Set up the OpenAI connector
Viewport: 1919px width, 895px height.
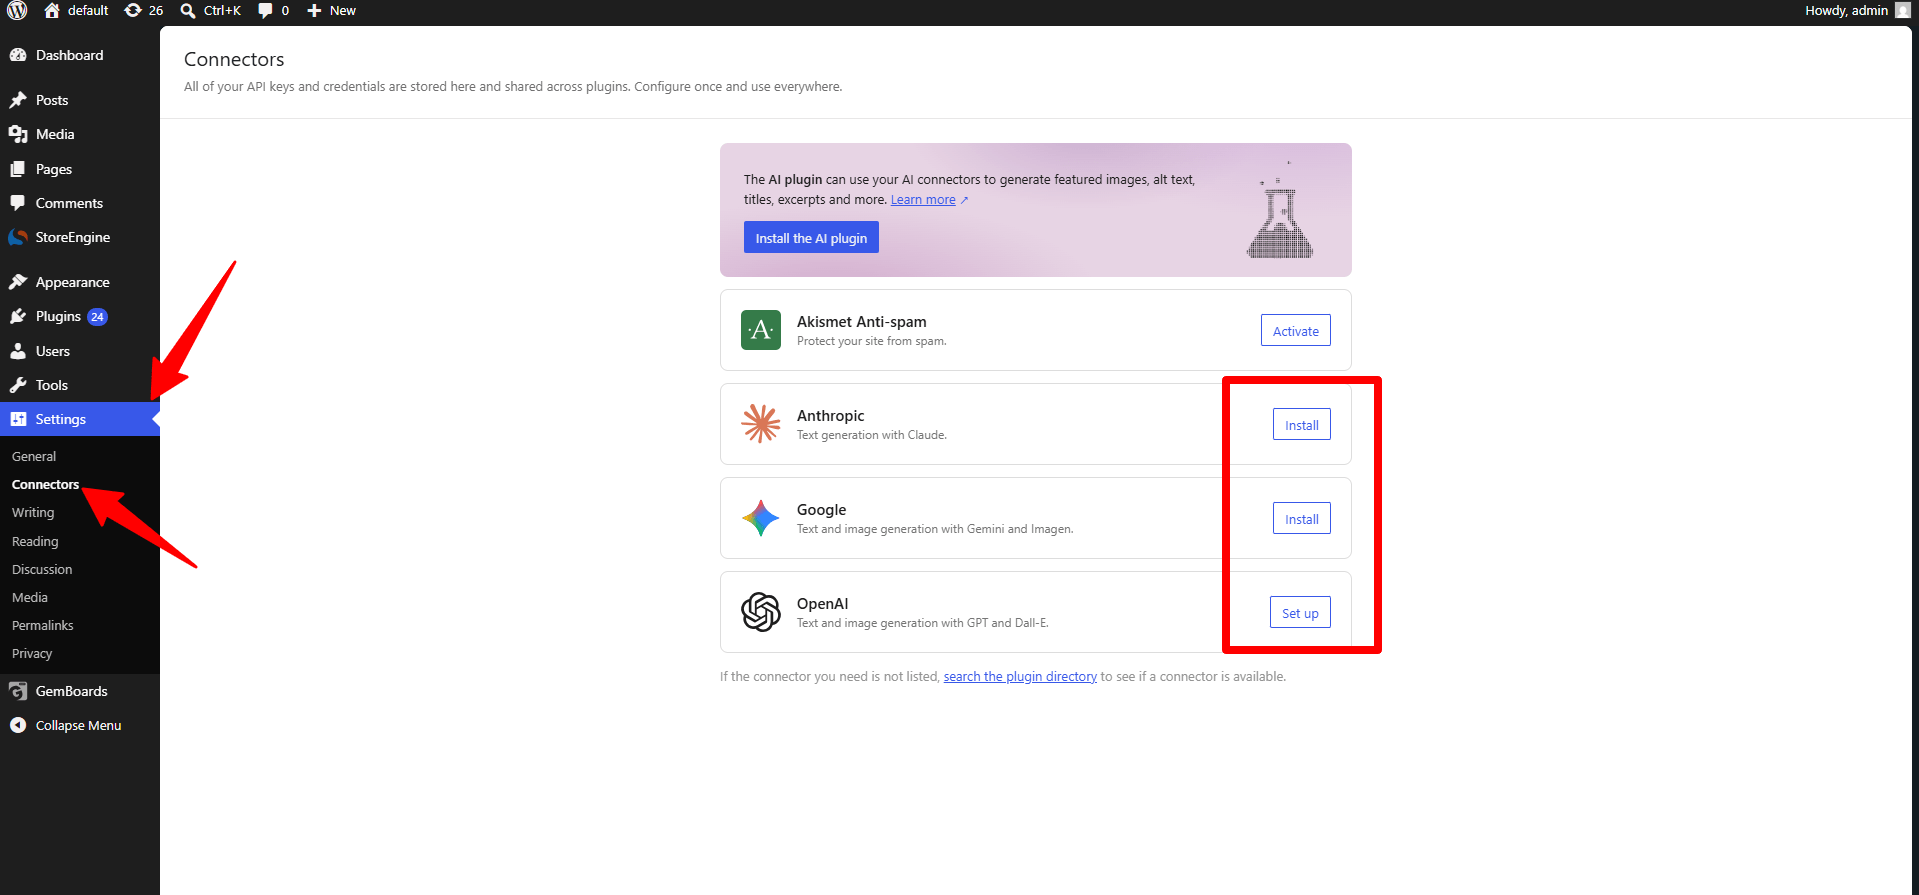point(1300,613)
